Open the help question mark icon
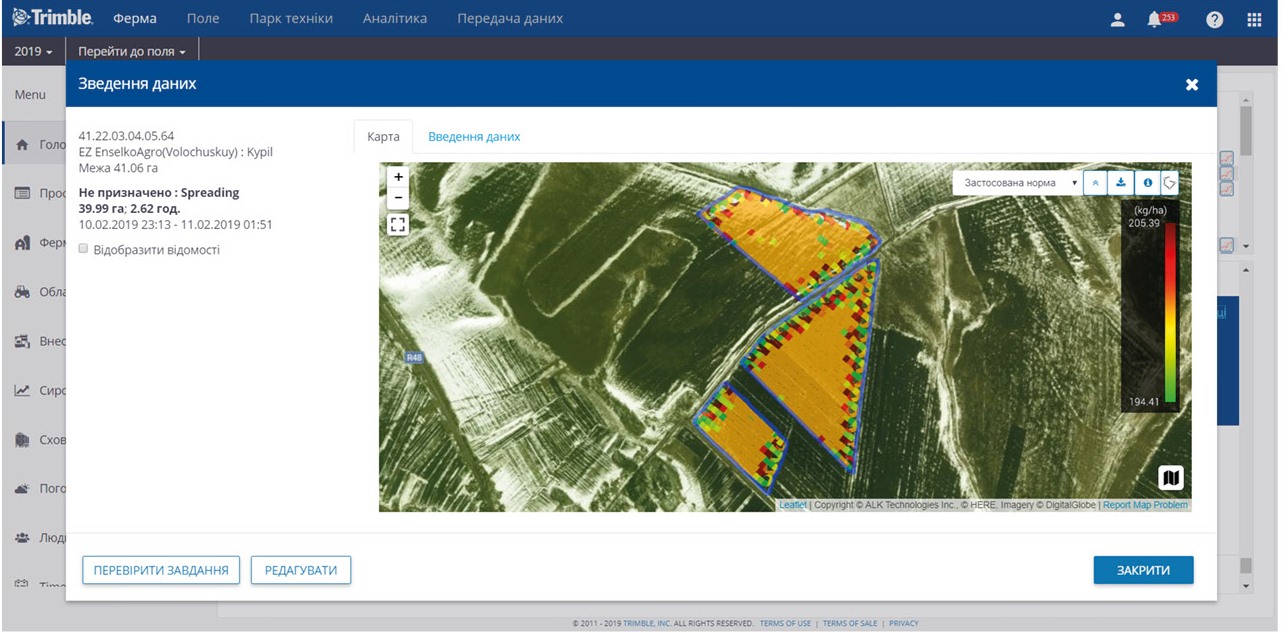 pos(1214,19)
